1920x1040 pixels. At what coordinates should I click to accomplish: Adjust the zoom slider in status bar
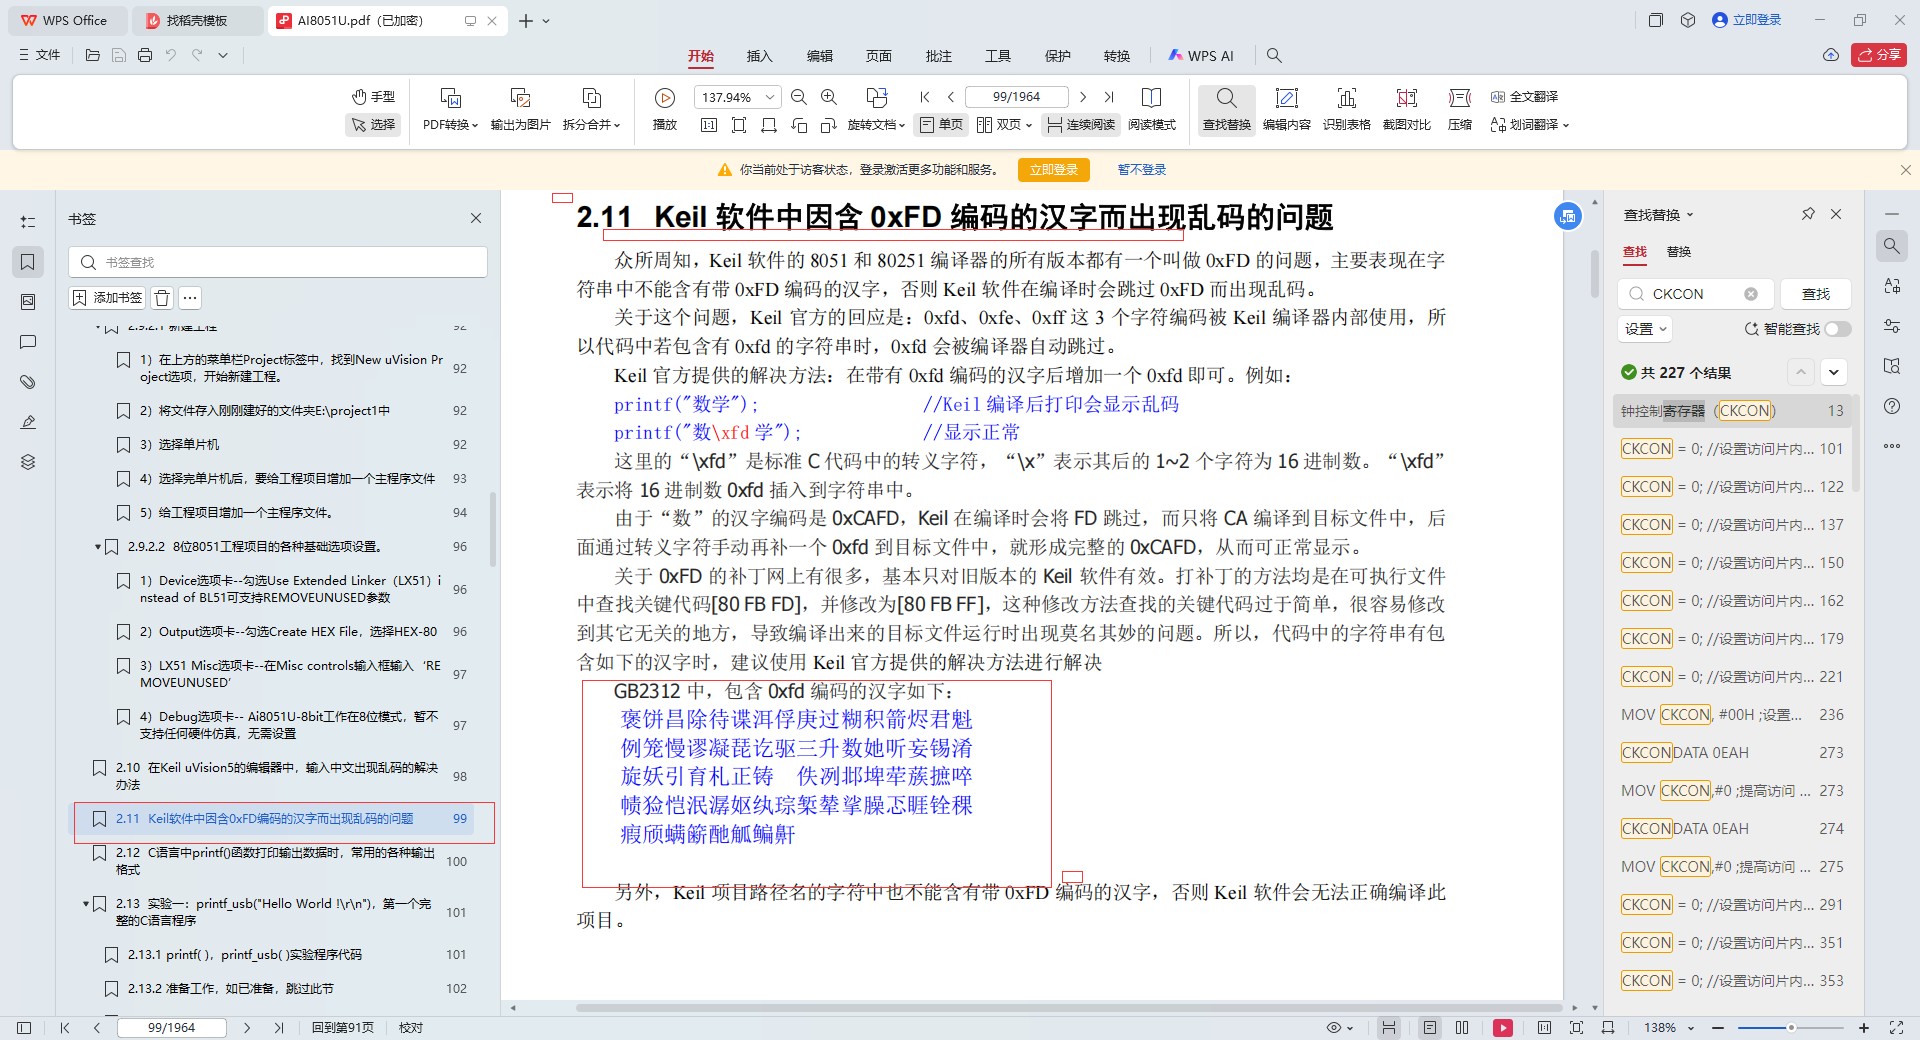1791,1027
